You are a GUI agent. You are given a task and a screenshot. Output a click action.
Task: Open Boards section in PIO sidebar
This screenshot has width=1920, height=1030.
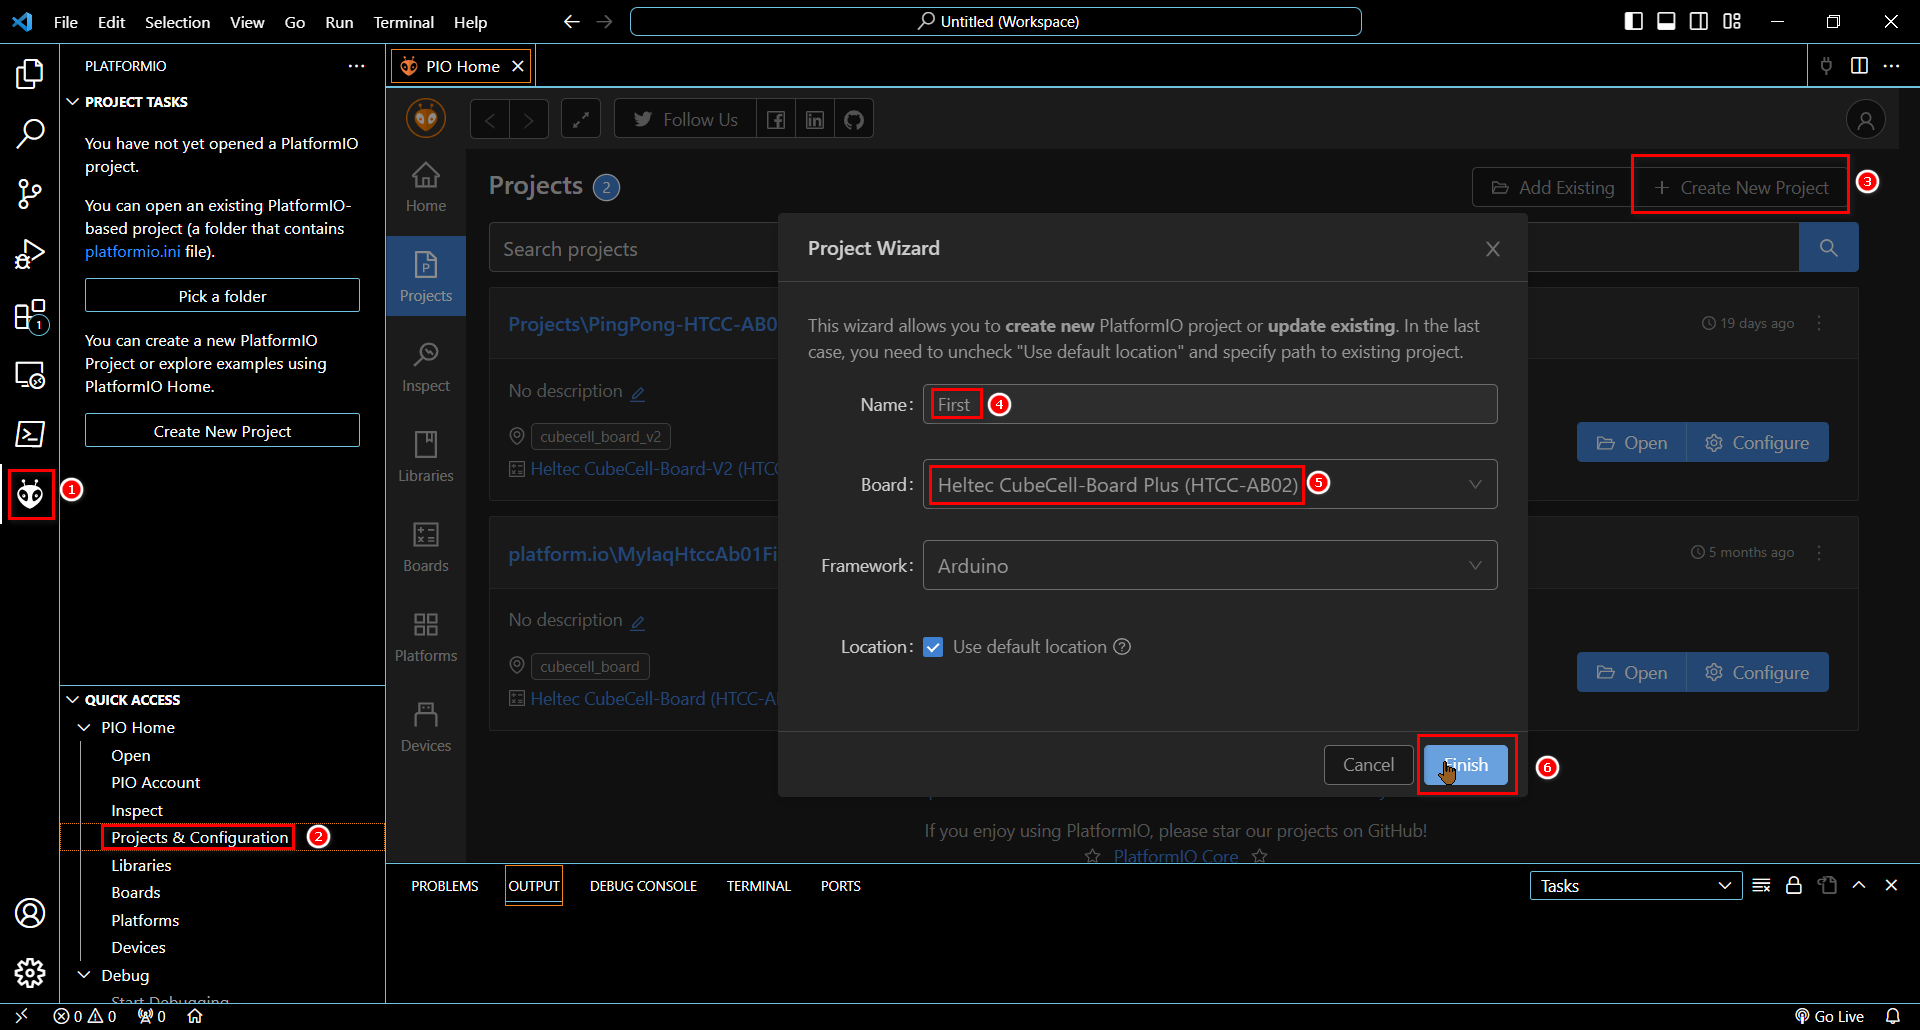[426, 547]
